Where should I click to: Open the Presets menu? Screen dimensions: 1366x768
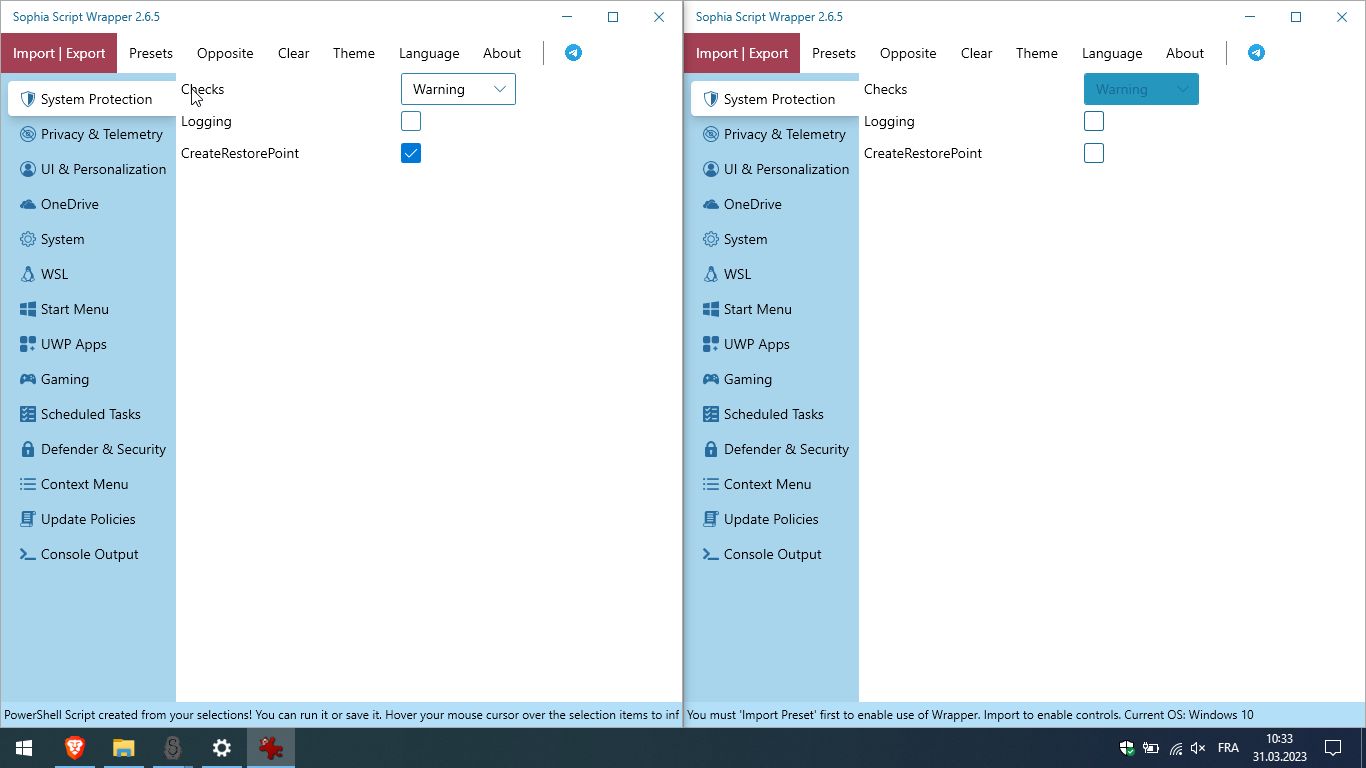(151, 53)
